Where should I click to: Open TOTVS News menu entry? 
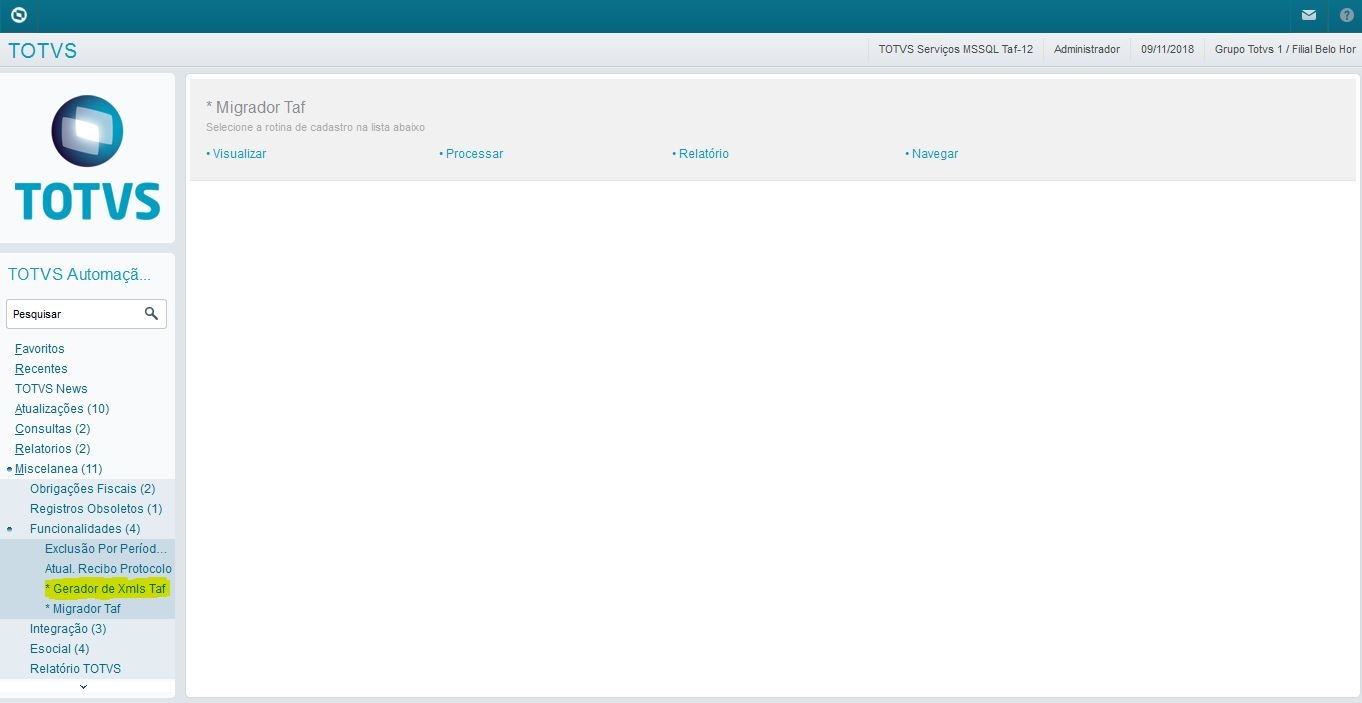[x=51, y=389]
